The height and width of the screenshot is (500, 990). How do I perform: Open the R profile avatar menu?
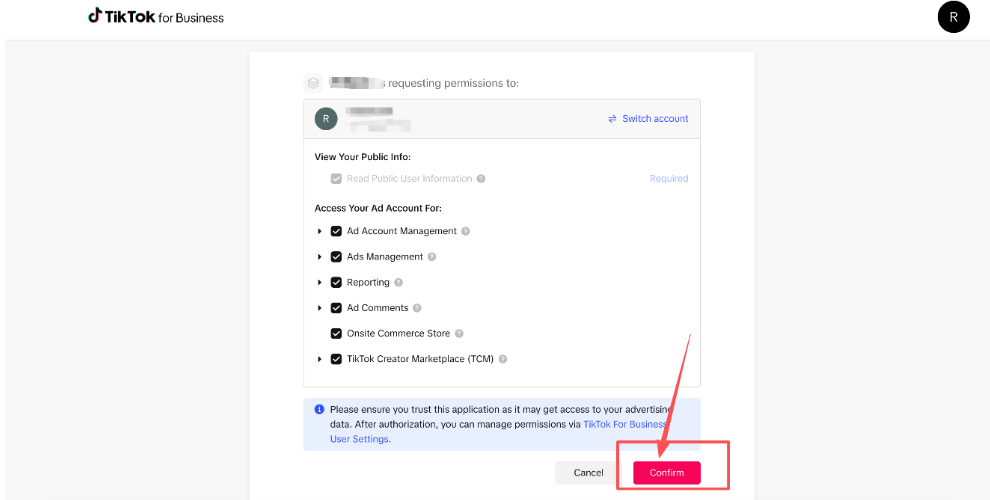point(953,17)
